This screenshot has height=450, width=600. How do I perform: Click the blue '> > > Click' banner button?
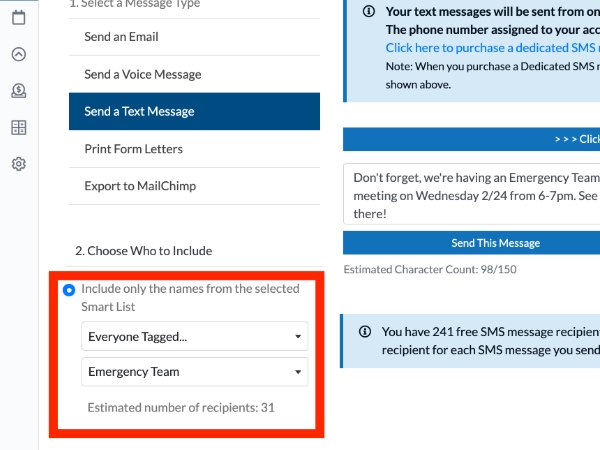(471, 139)
